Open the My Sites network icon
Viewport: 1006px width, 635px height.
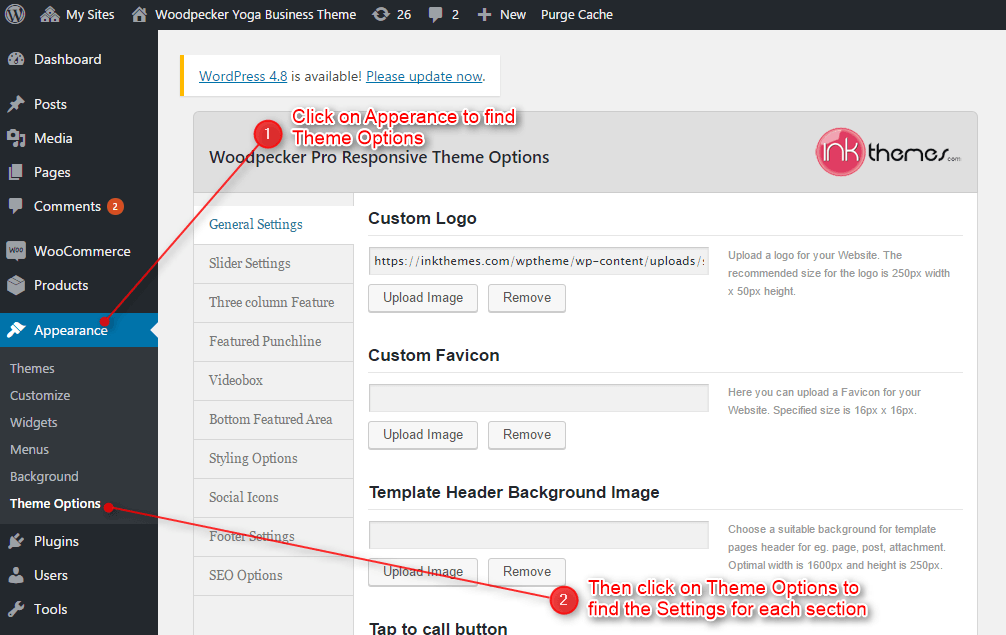[x=49, y=14]
